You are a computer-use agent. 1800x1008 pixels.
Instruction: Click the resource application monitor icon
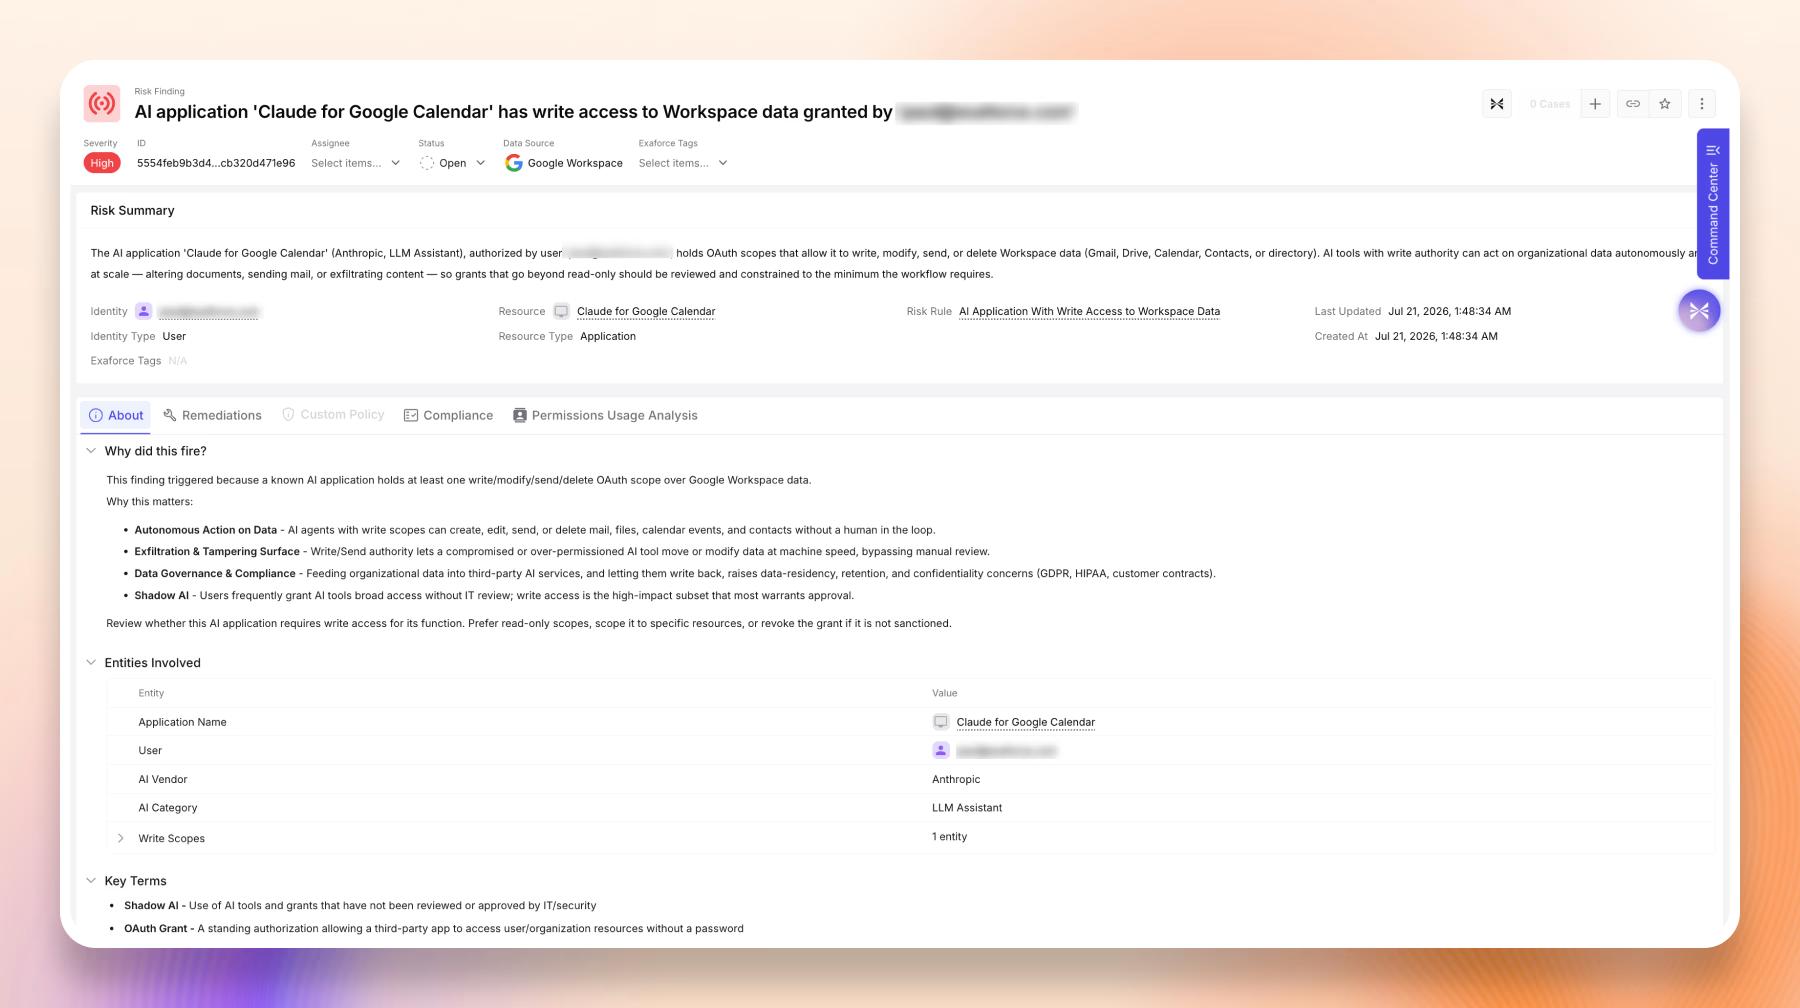[x=561, y=311]
